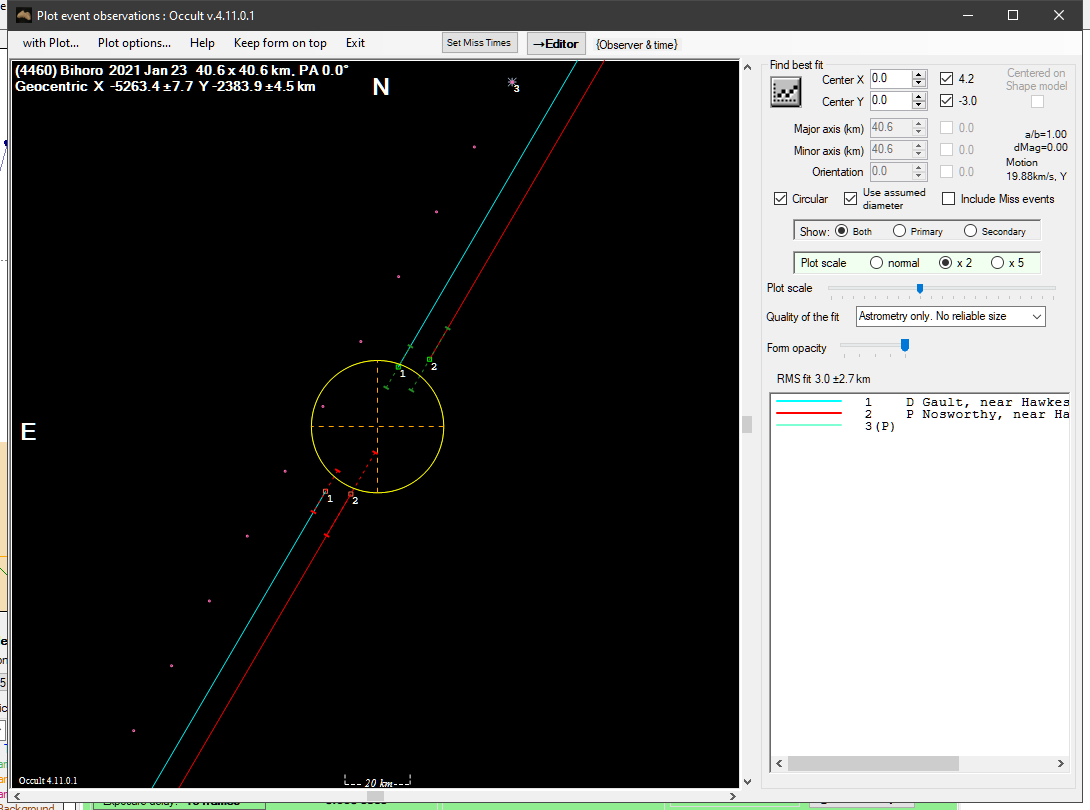Click the RMS fit 3.0 ±2.7 km text
Screen dimensions: 1090x810
[x=823, y=379]
